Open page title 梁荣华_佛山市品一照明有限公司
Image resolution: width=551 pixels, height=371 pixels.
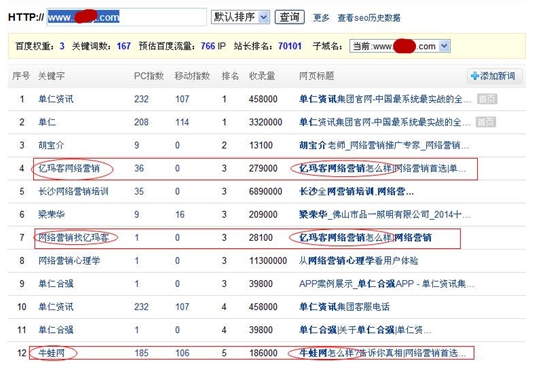[384, 214]
